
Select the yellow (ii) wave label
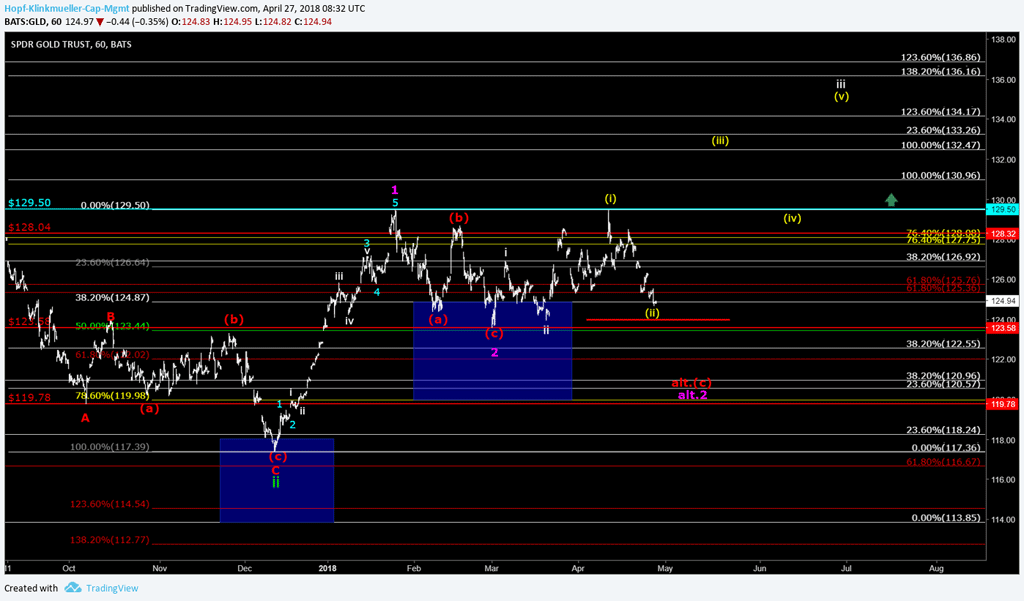652,312
